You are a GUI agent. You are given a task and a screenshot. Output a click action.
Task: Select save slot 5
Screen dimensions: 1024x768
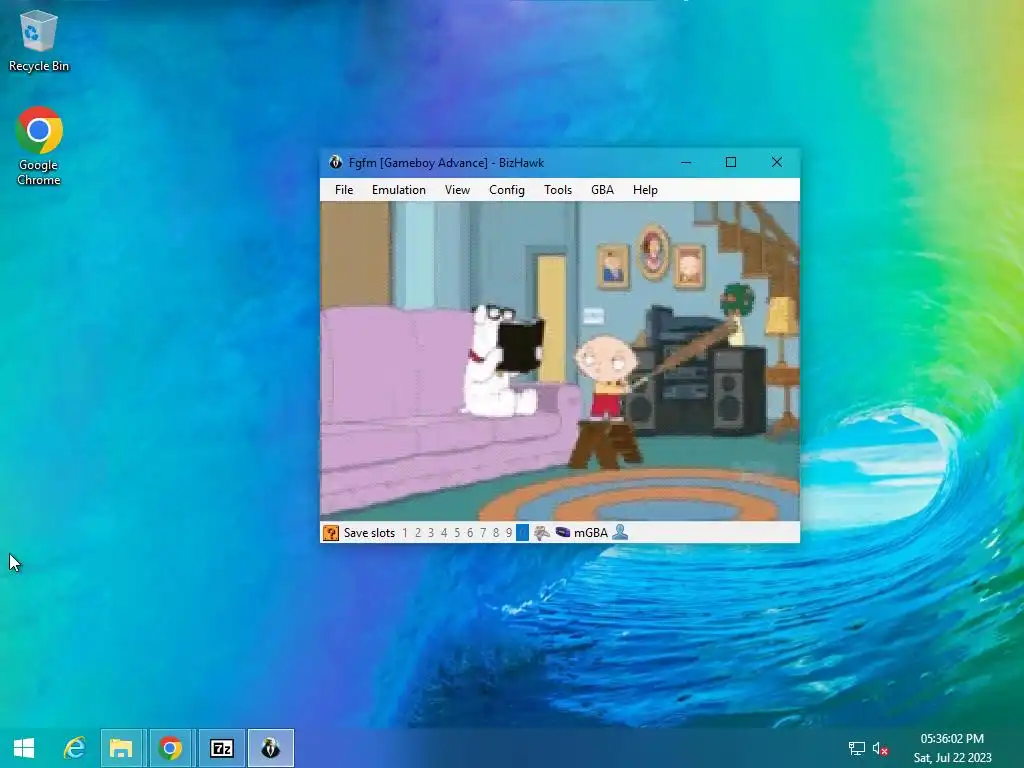point(457,533)
